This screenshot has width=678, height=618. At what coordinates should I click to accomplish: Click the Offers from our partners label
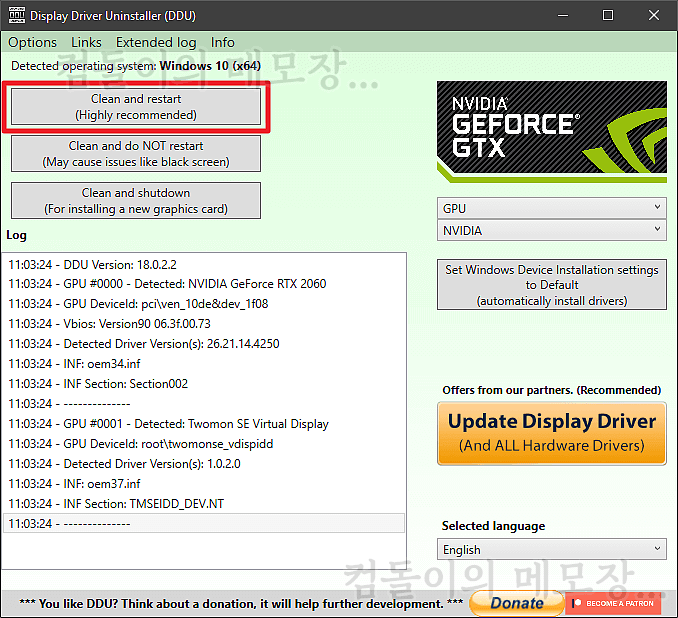[x=552, y=390]
